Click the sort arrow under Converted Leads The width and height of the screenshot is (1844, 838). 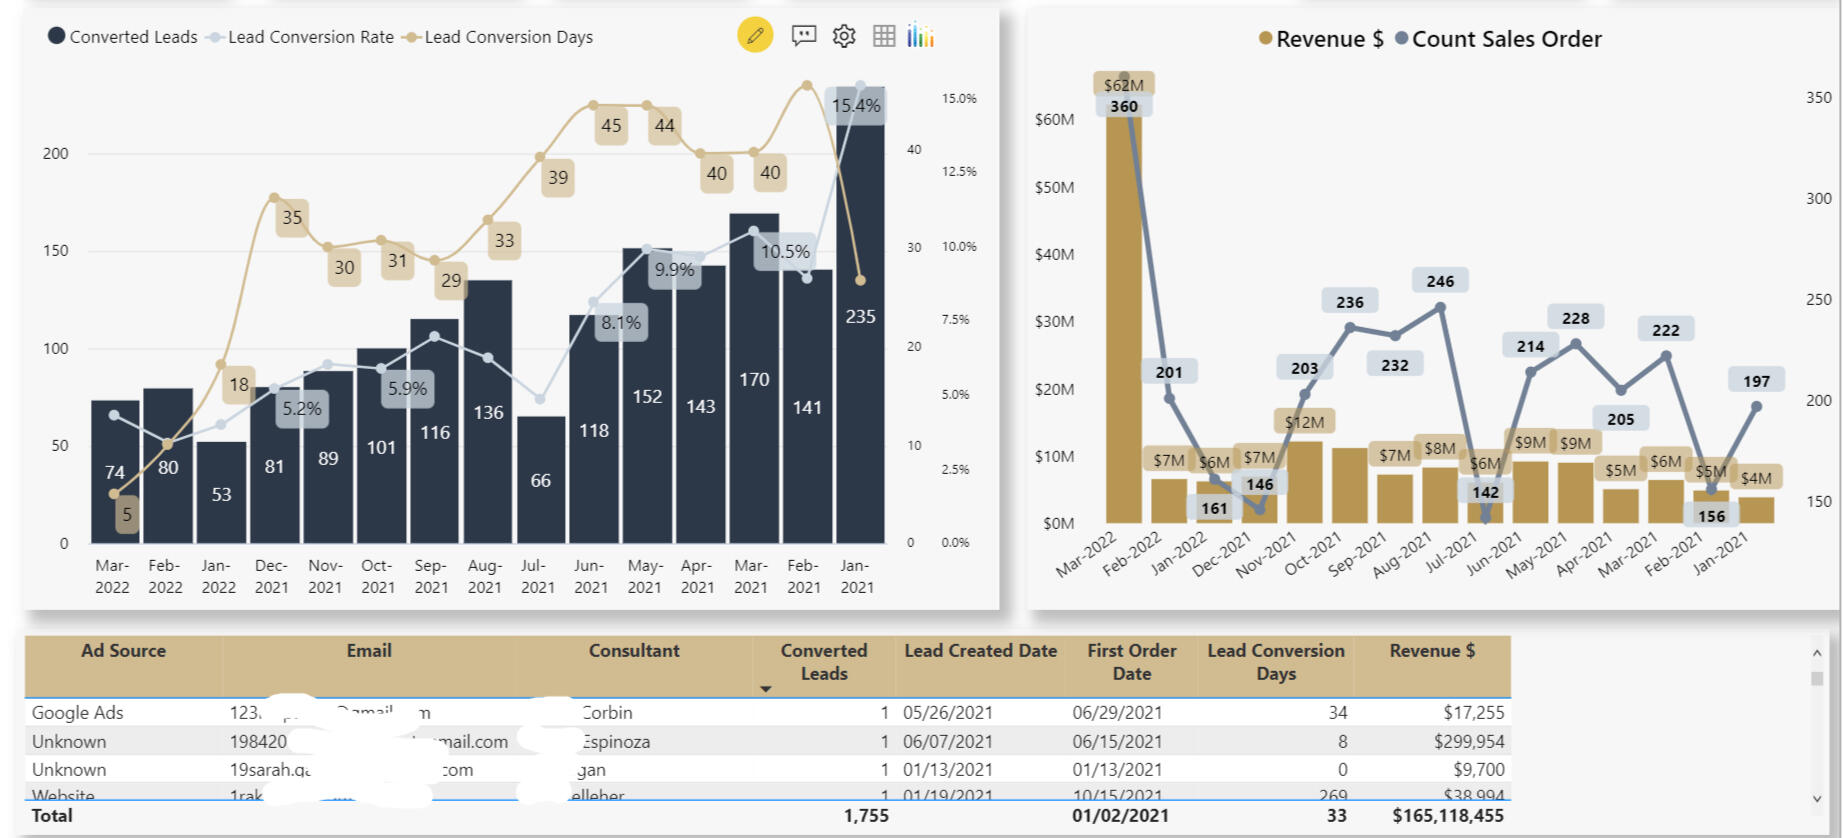[766, 689]
